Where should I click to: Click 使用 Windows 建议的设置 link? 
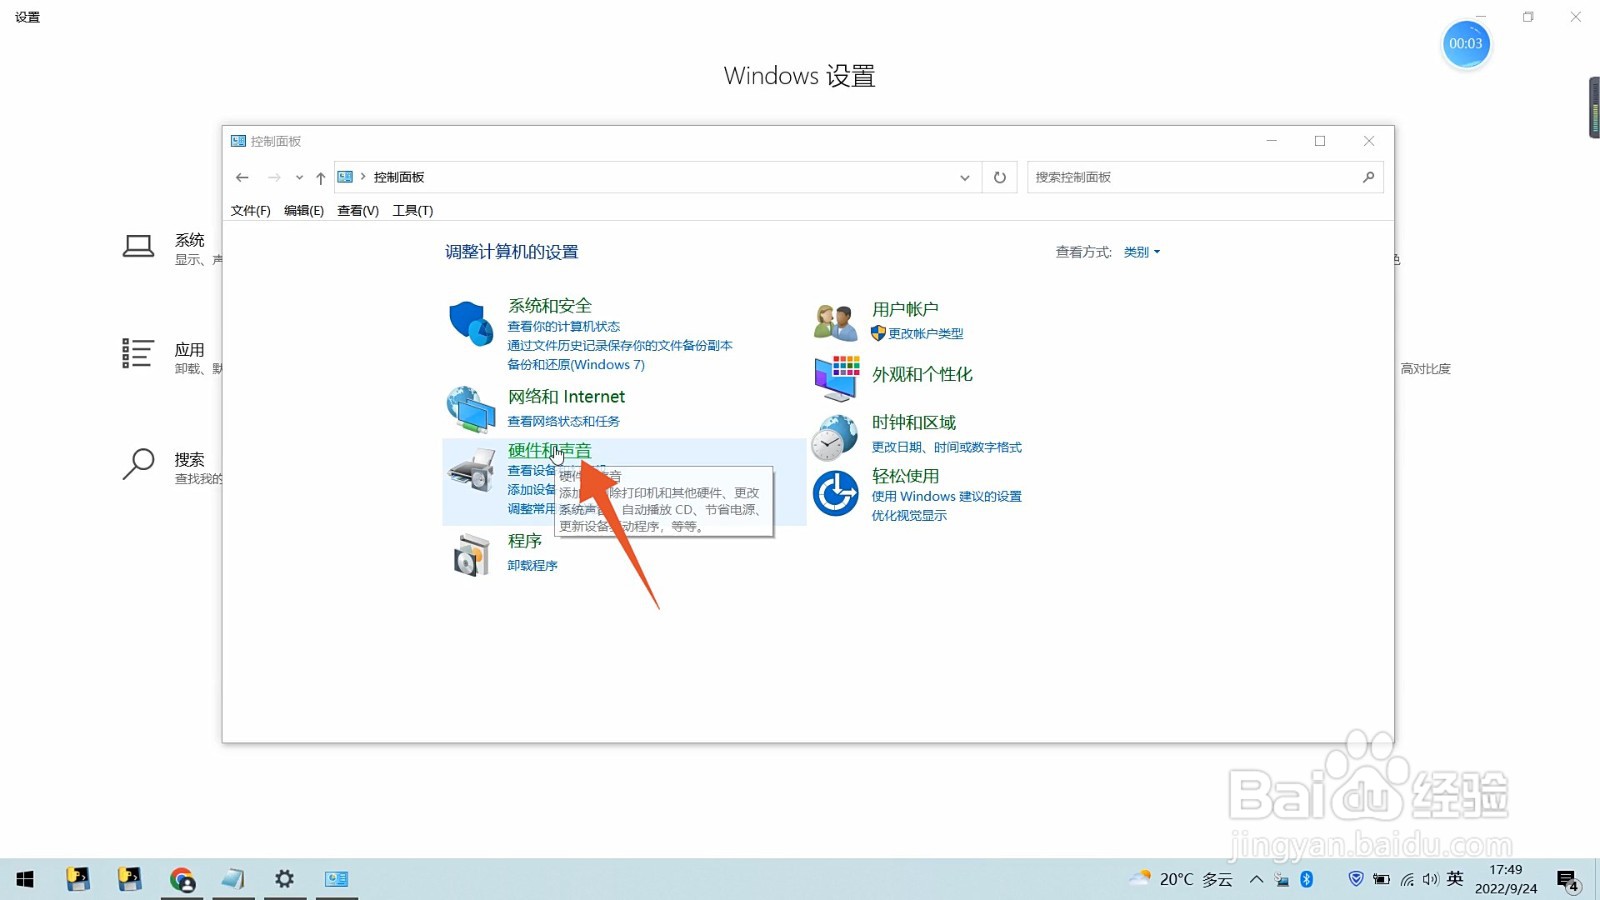tap(947, 496)
